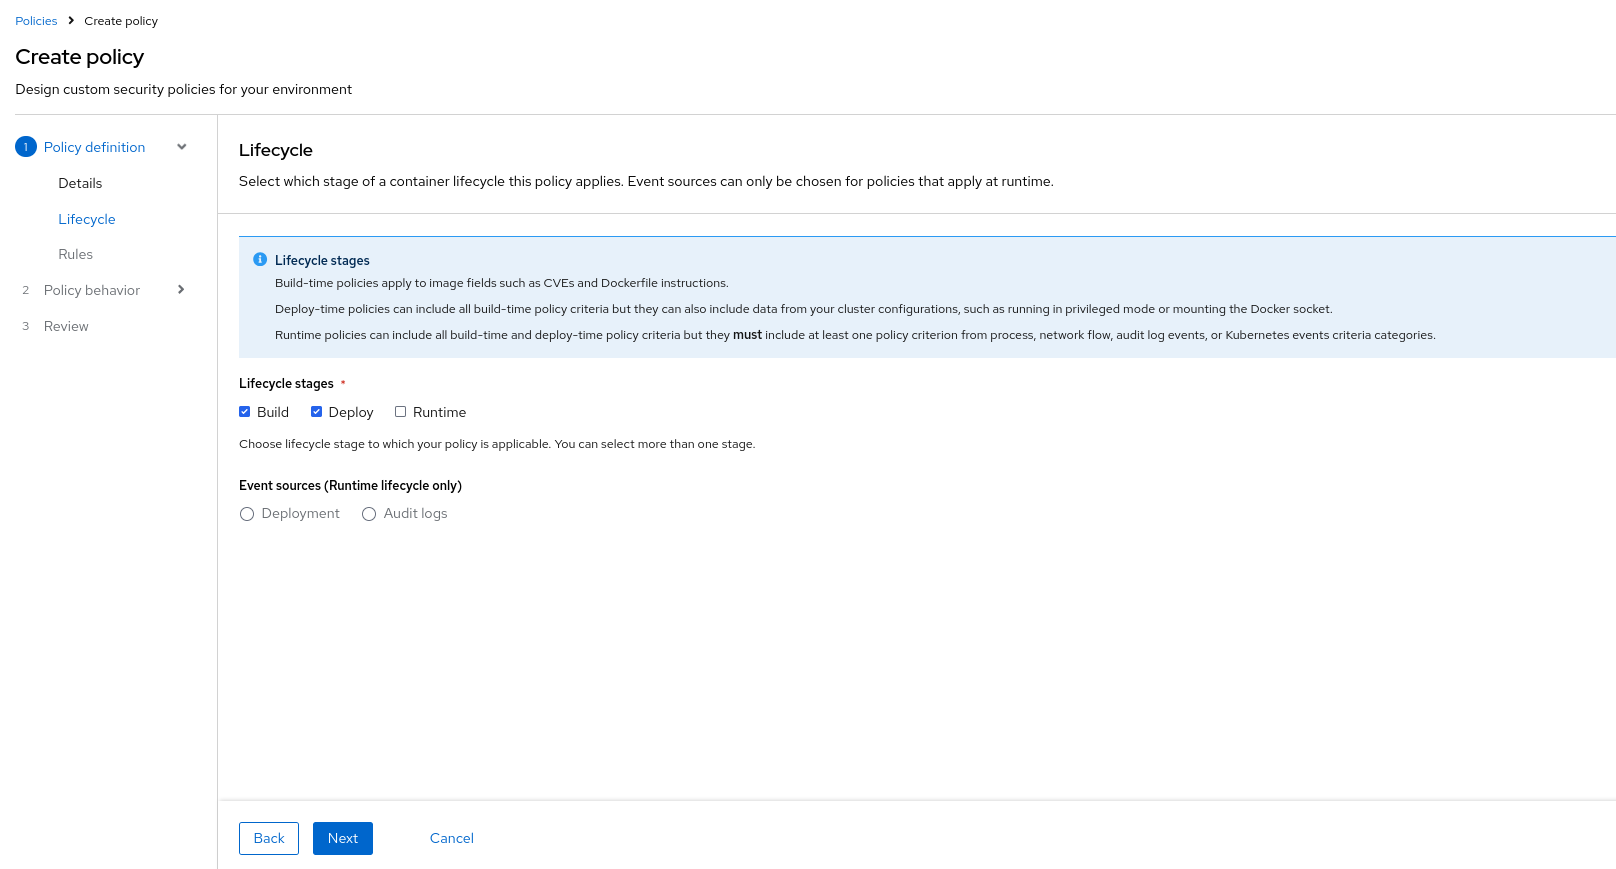This screenshot has height=869, width=1616.
Task: Click the Next button
Action: point(342,838)
